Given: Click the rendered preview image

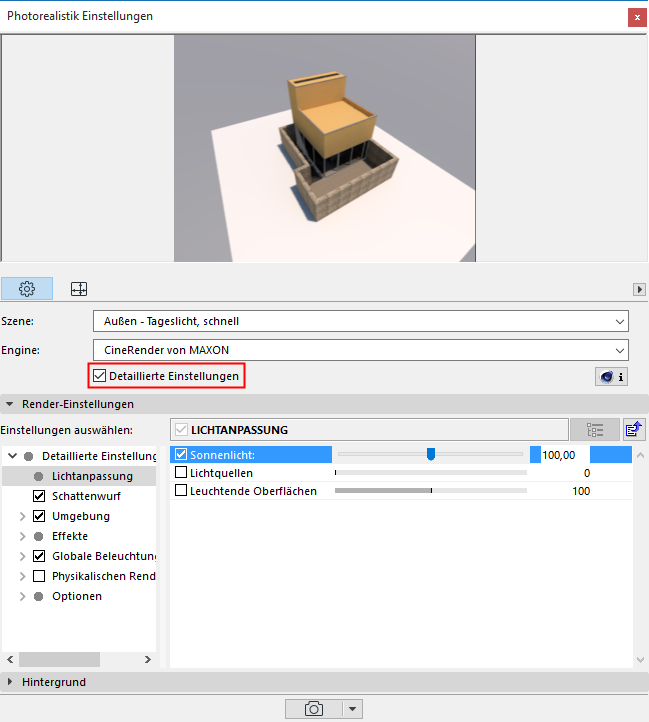Looking at the screenshot, I should (325, 148).
